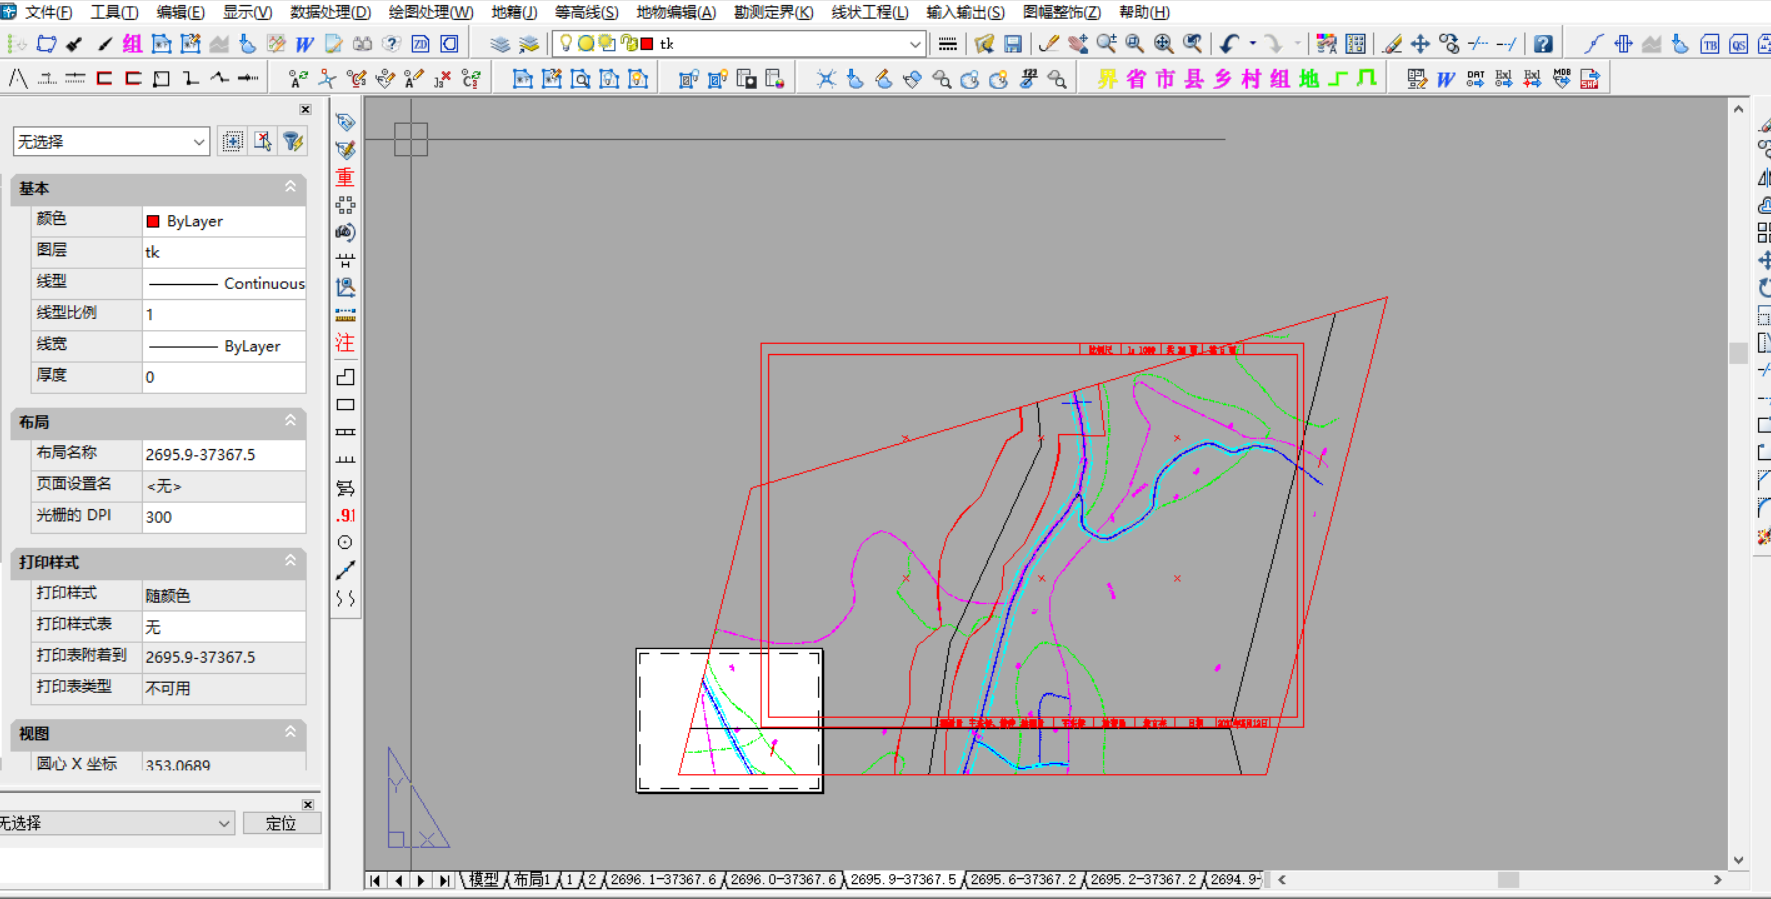Select the pan hand tool

(x=1077, y=44)
